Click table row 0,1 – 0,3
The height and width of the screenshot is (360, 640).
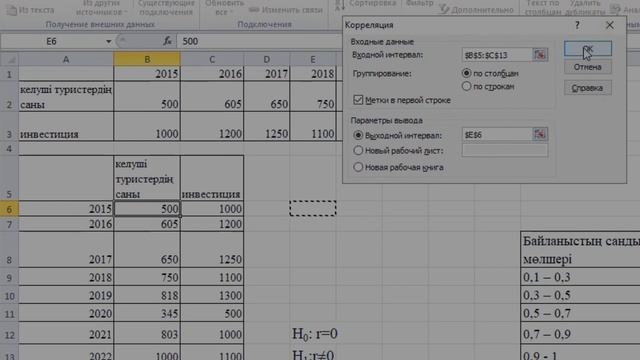coord(580,277)
